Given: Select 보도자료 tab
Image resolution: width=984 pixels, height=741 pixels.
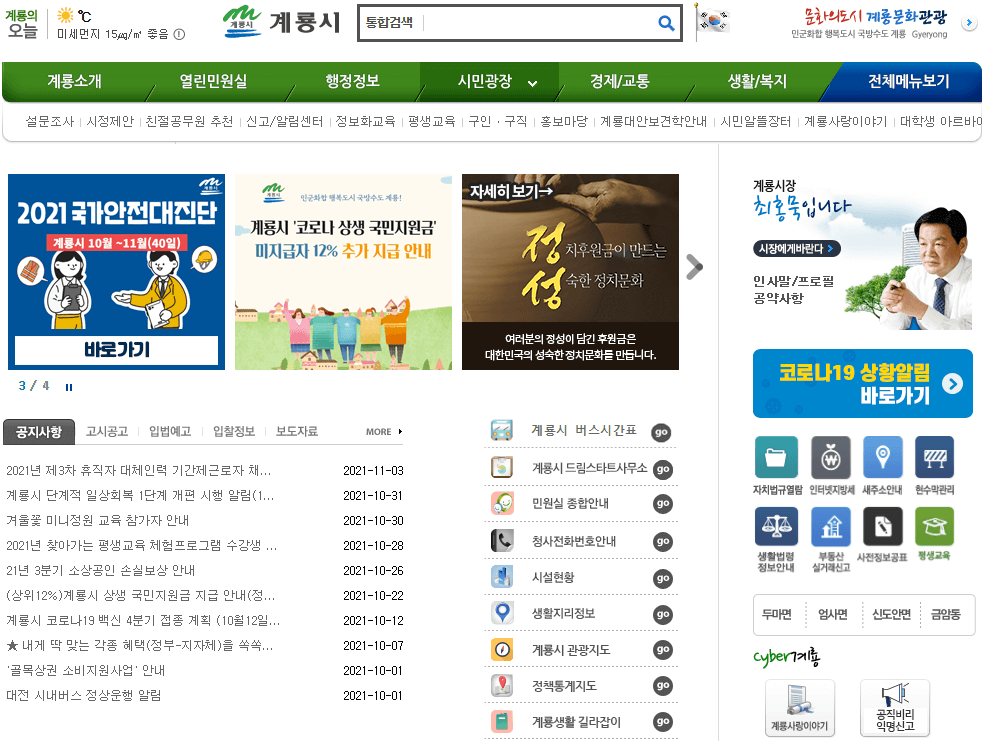Looking at the screenshot, I should pyautogui.click(x=297, y=431).
